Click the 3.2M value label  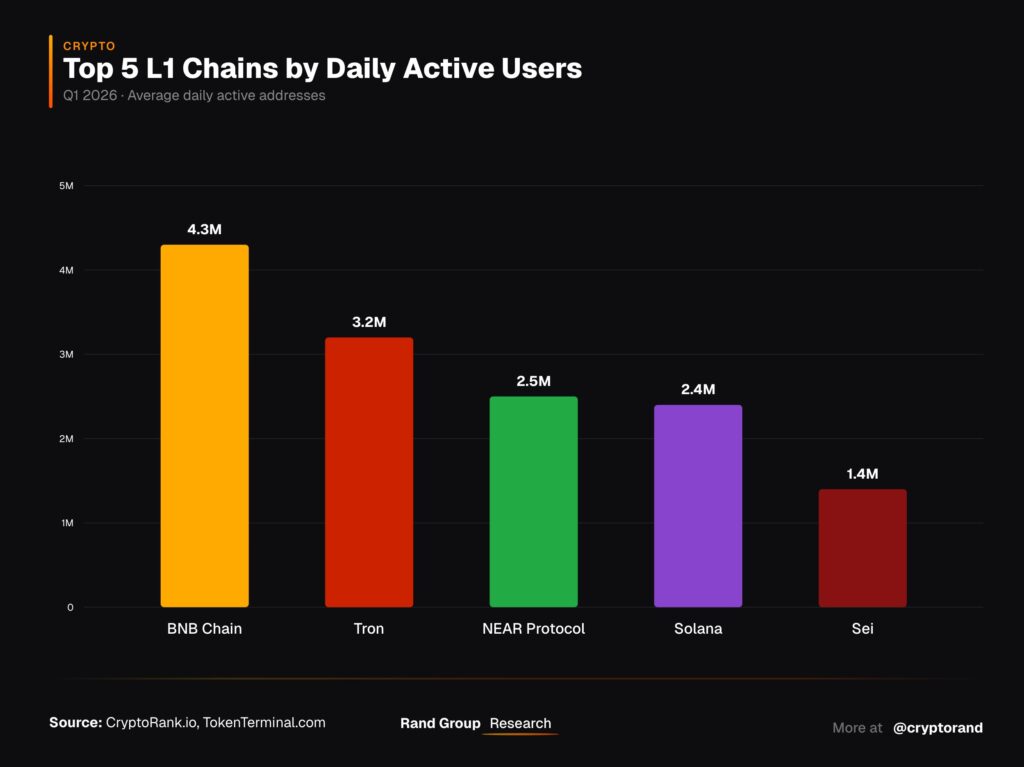(369, 322)
